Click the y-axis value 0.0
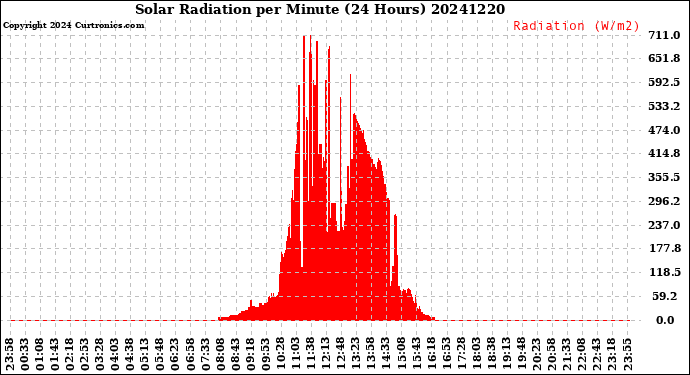Viewport: 690px width, 375px height. [x=665, y=320]
